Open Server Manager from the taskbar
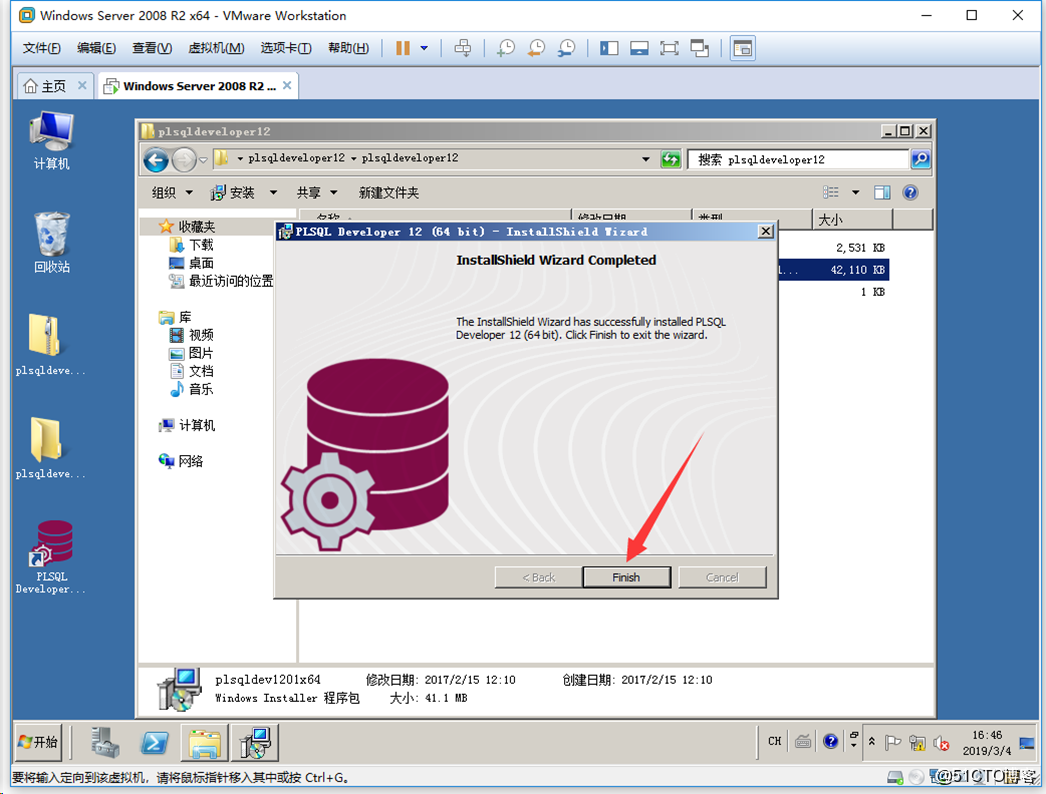Screen dimensions: 1046x794 coord(105,742)
